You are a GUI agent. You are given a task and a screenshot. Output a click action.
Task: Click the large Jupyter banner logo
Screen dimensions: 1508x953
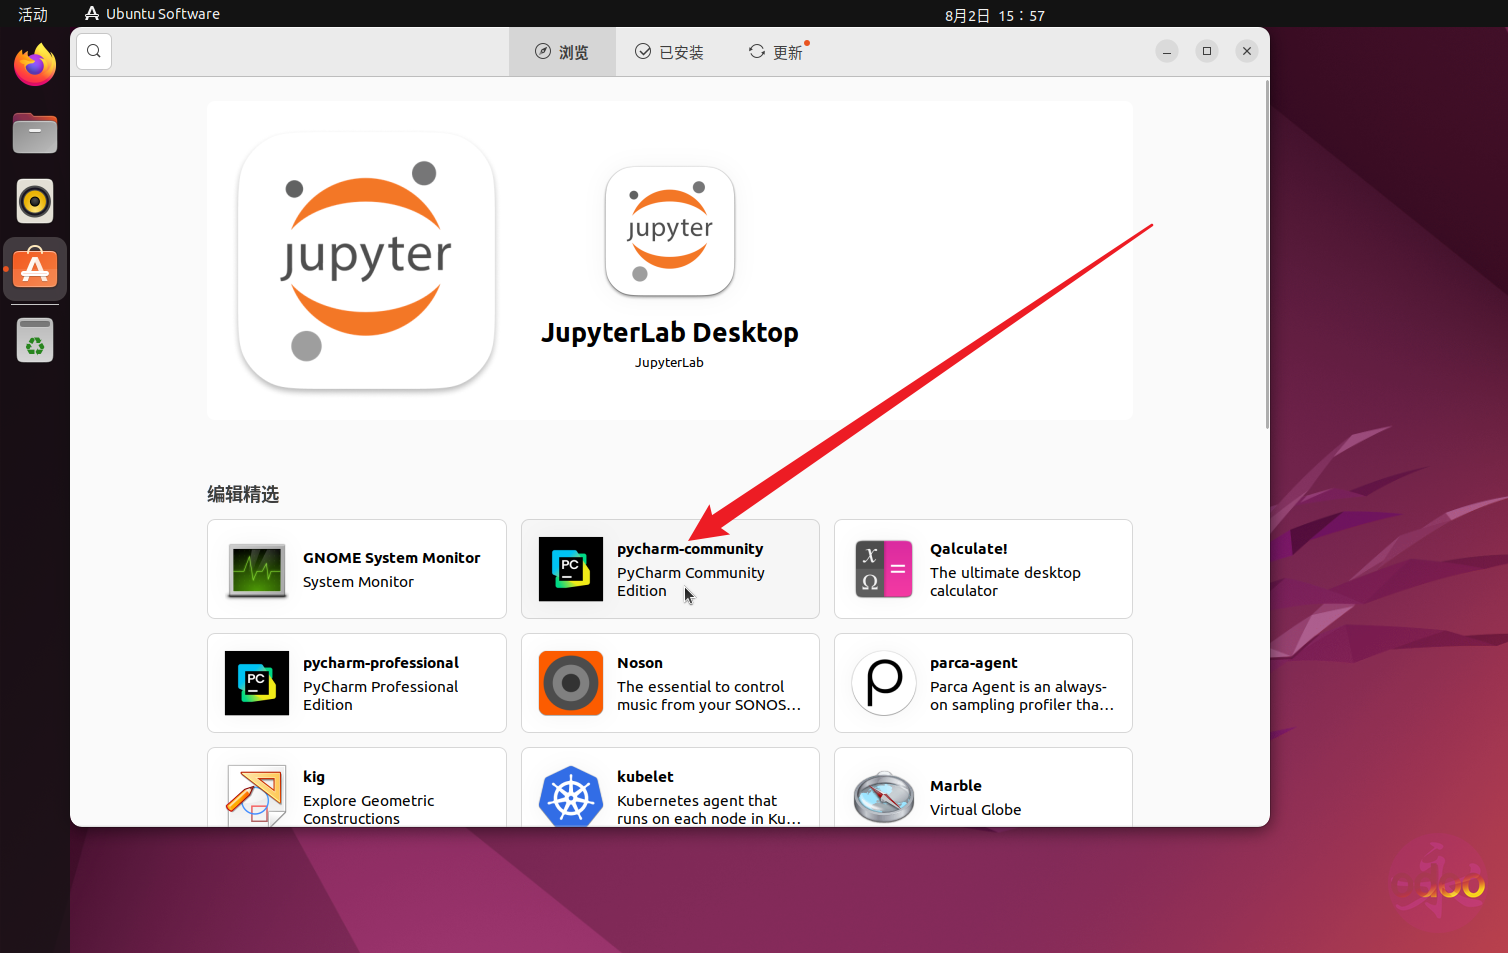[x=366, y=261]
